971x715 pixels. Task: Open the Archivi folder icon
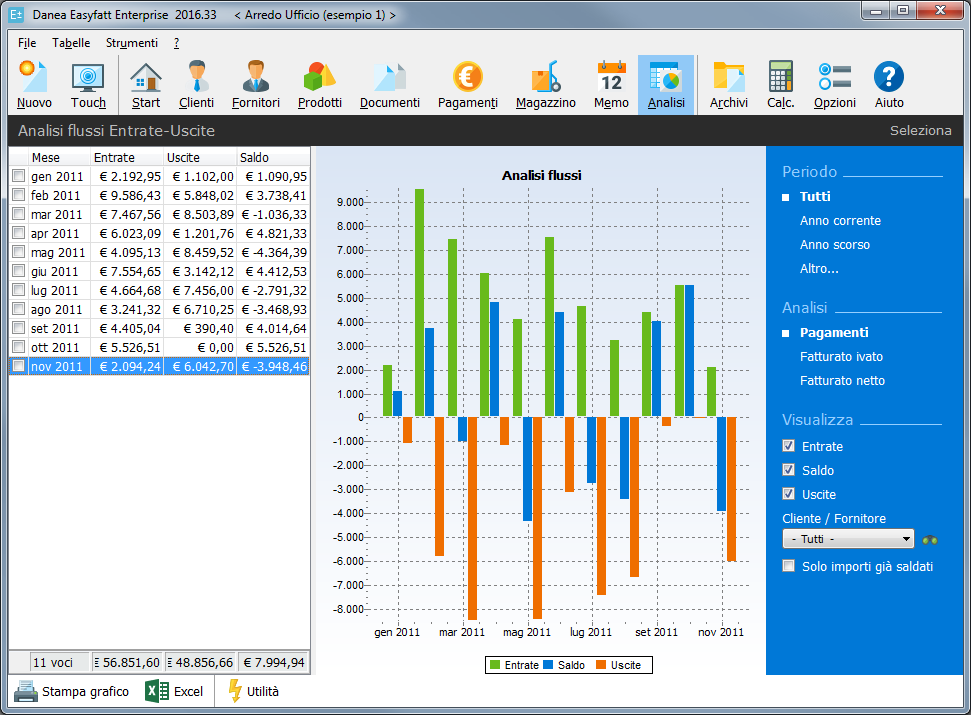click(x=728, y=85)
